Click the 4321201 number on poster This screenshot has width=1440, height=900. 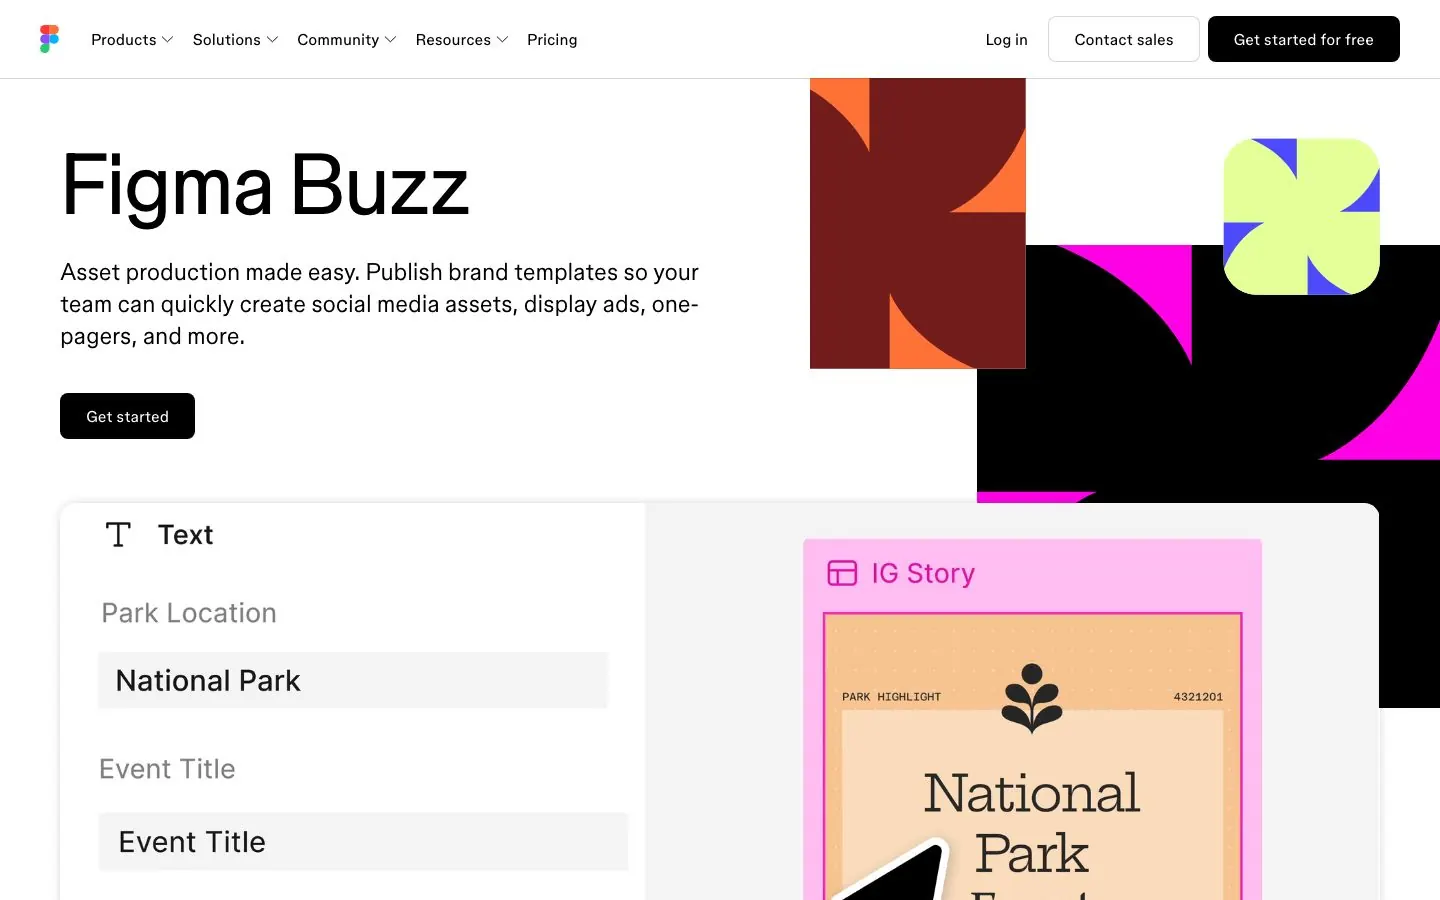1198,697
